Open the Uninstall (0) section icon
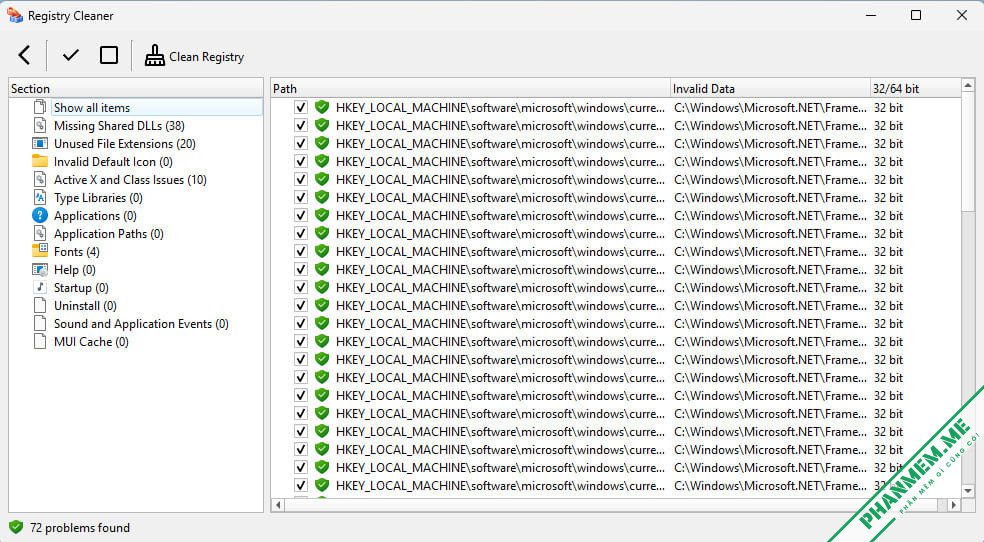 pyautogui.click(x=40, y=306)
